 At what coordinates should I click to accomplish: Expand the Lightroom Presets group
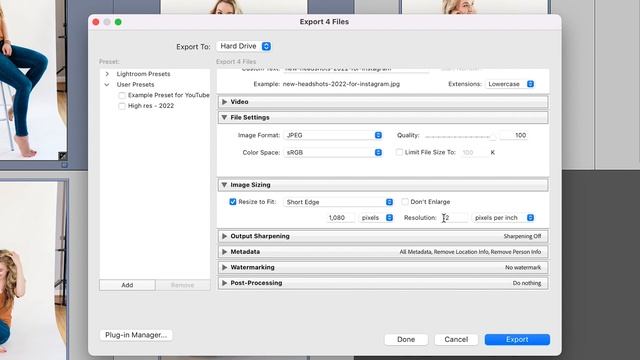pyautogui.click(x=107, y=74)
